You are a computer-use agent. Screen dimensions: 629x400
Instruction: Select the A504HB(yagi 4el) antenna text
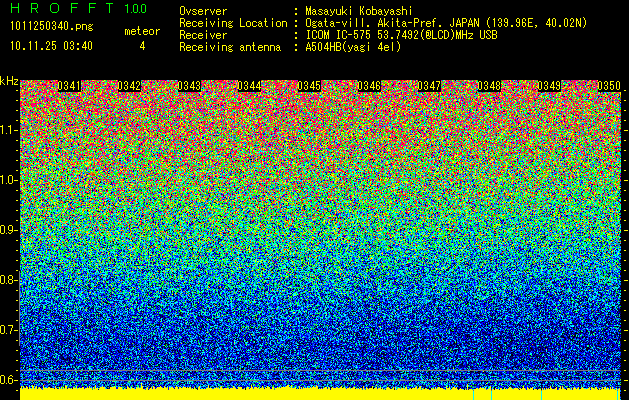(x=353, y=47)
